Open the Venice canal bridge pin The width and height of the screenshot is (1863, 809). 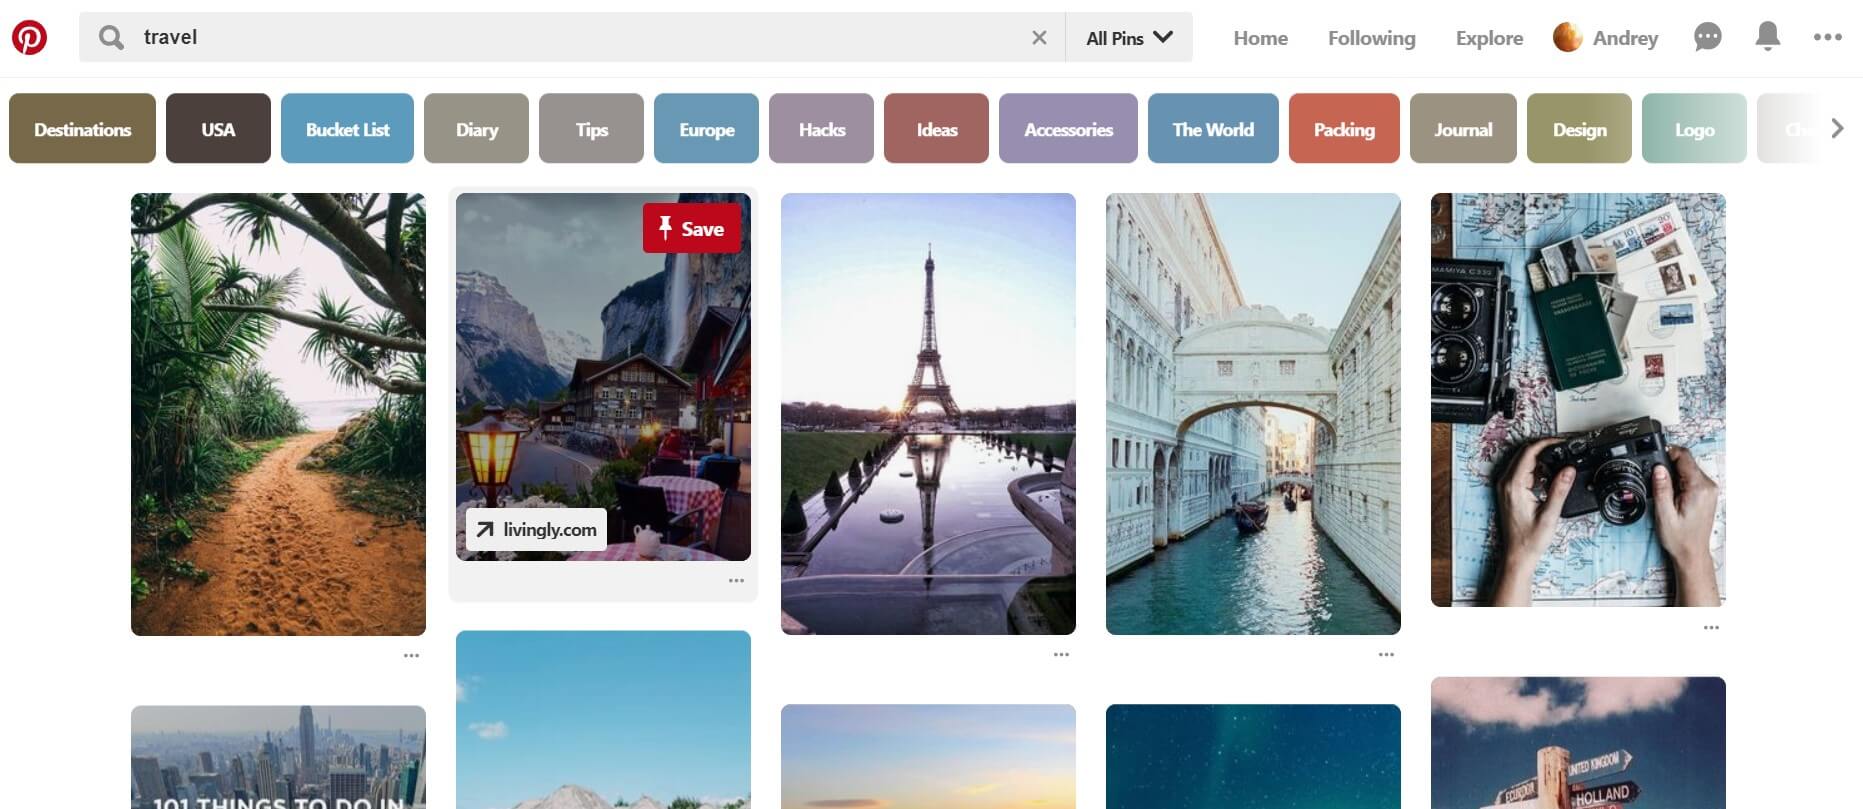(1252, 413)
